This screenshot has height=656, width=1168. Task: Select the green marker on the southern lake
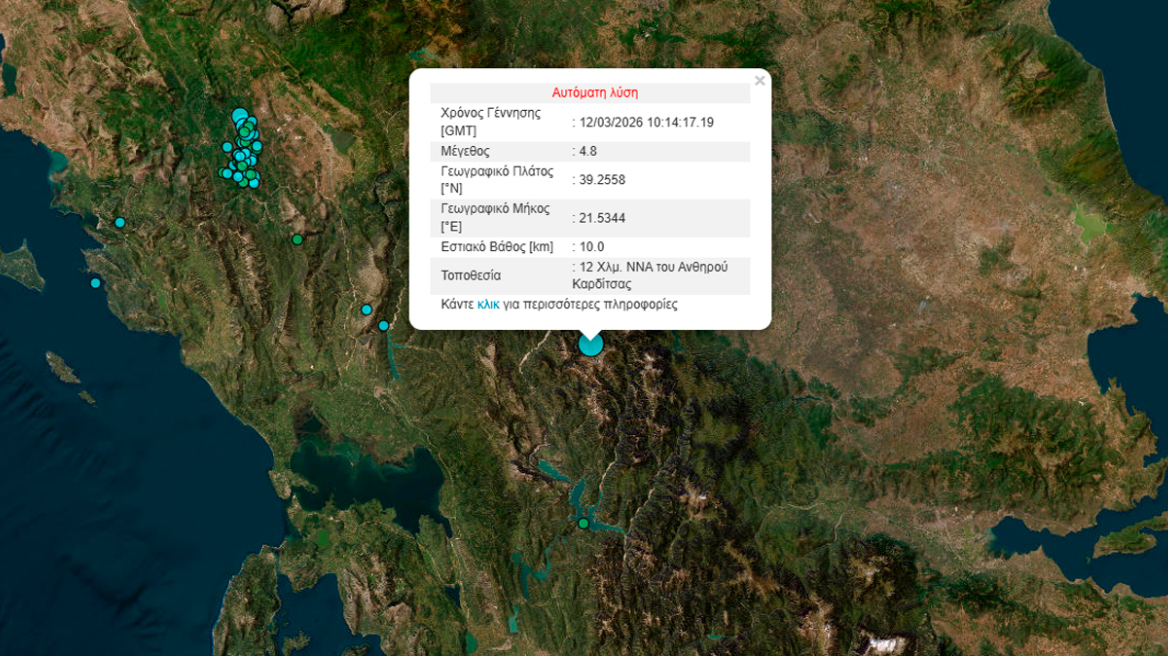coord(583,523)
